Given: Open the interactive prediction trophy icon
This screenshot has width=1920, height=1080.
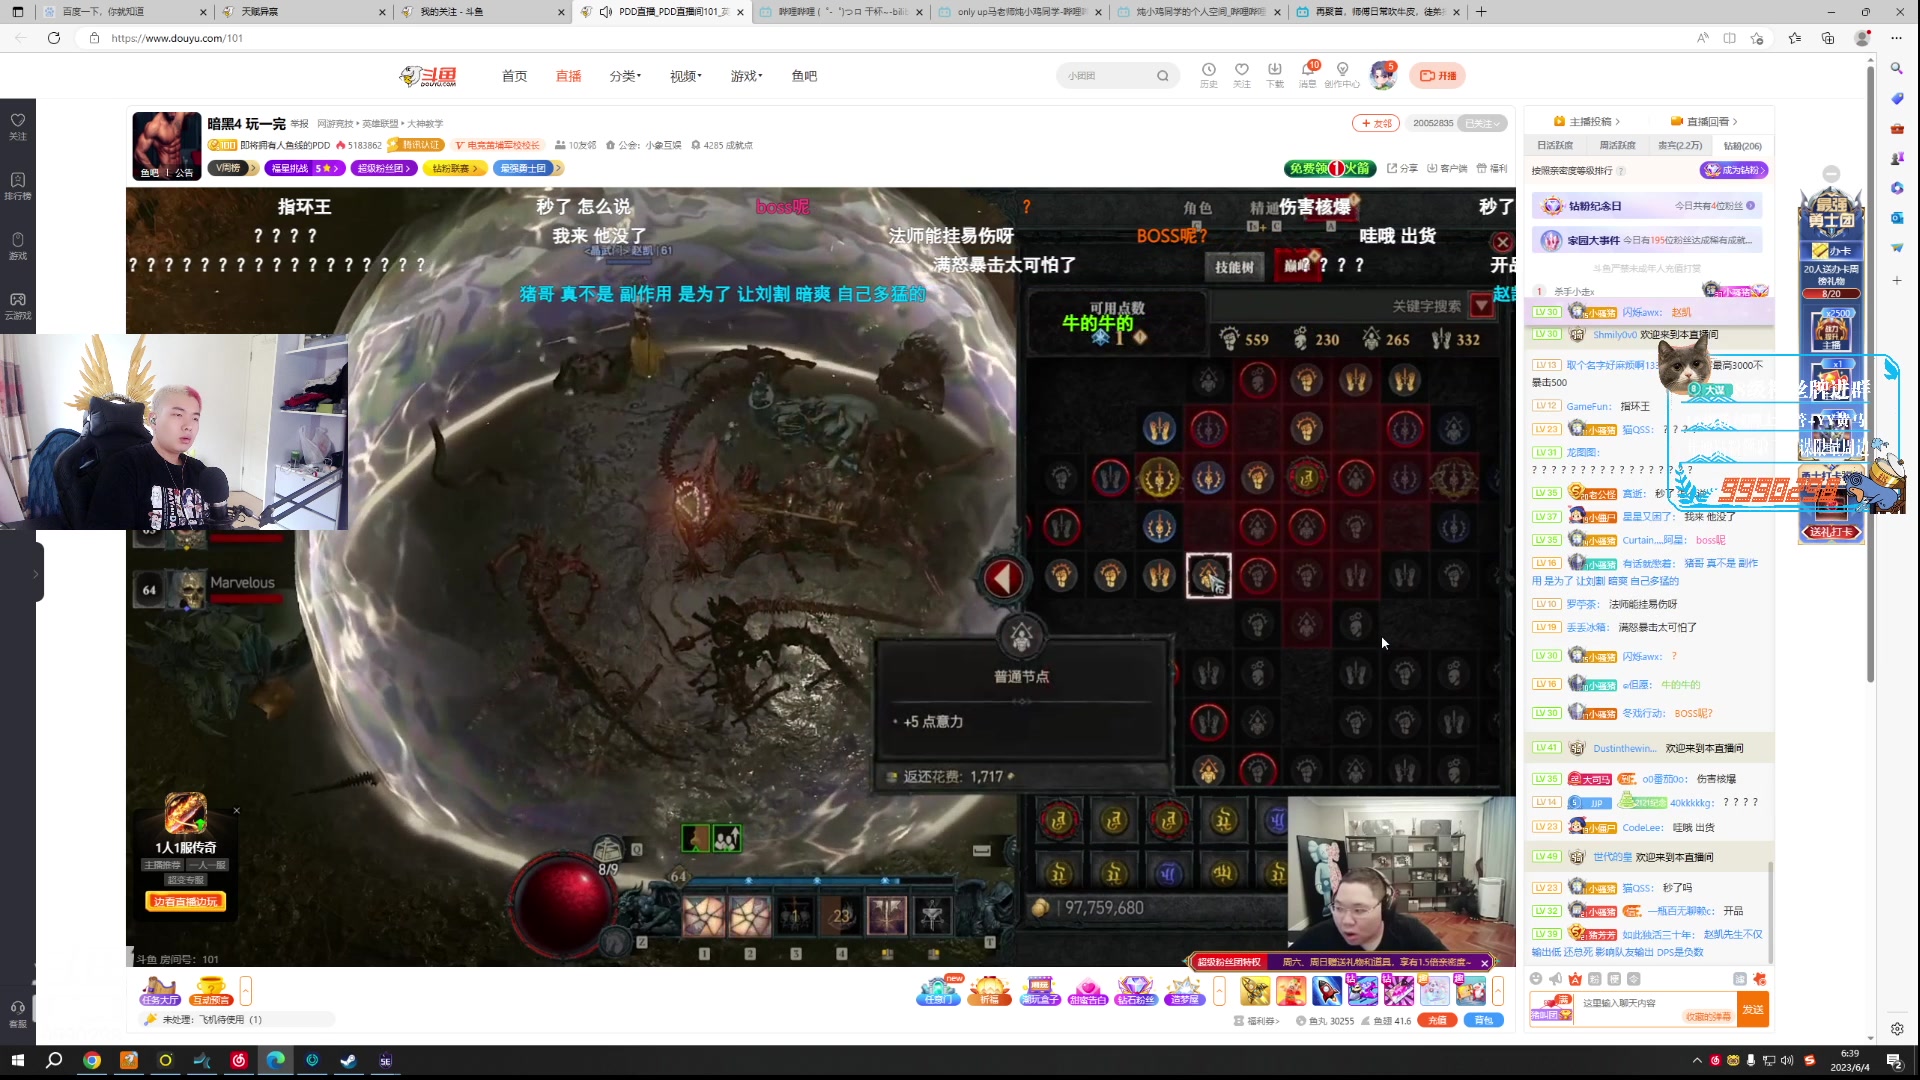Looking at the screenshot, I should (211, 990).
